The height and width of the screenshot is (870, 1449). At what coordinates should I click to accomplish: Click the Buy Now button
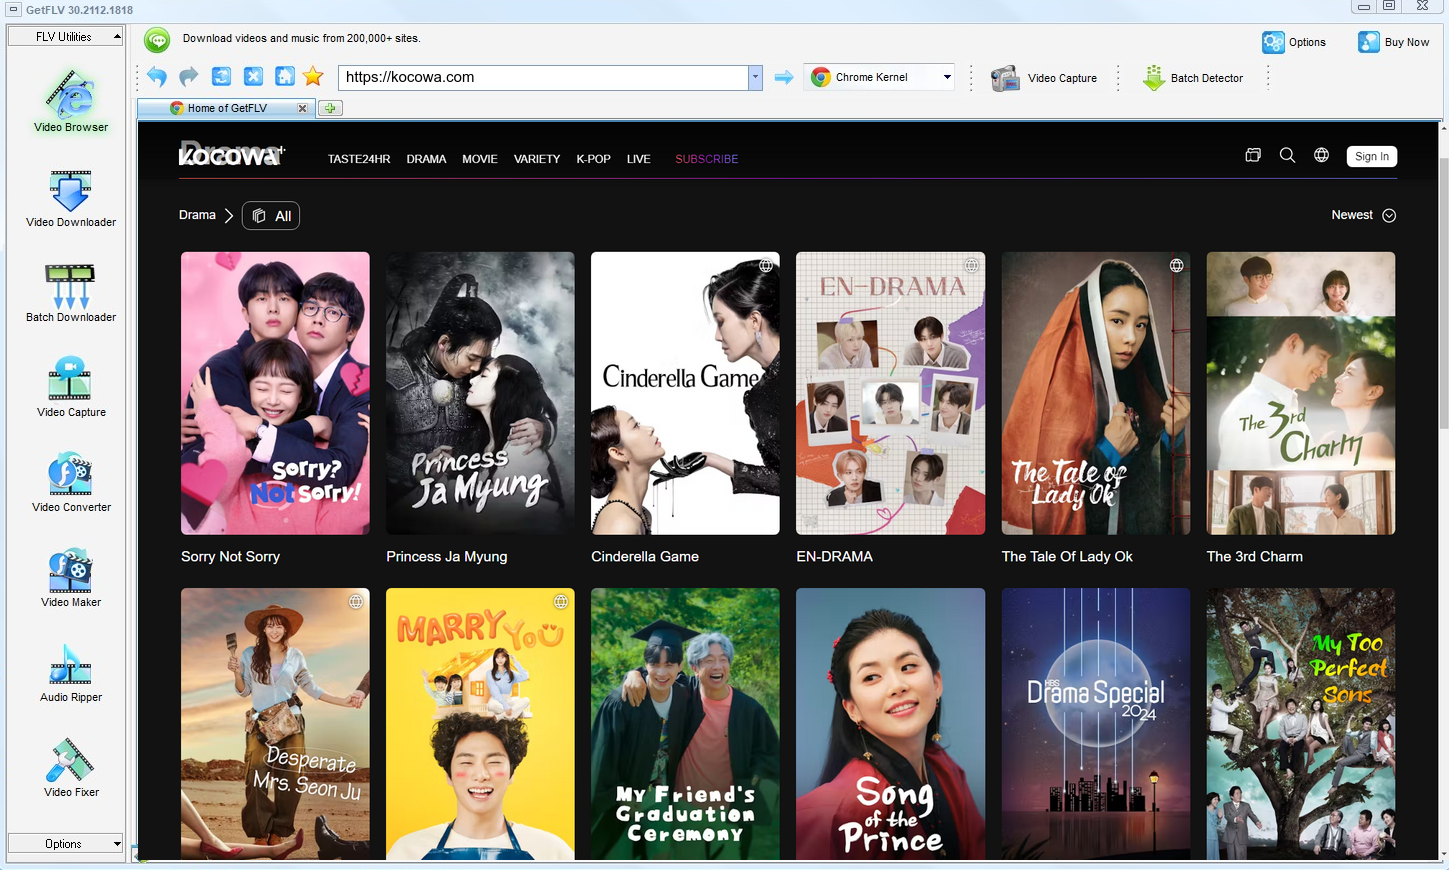[x=1393, y=42]
